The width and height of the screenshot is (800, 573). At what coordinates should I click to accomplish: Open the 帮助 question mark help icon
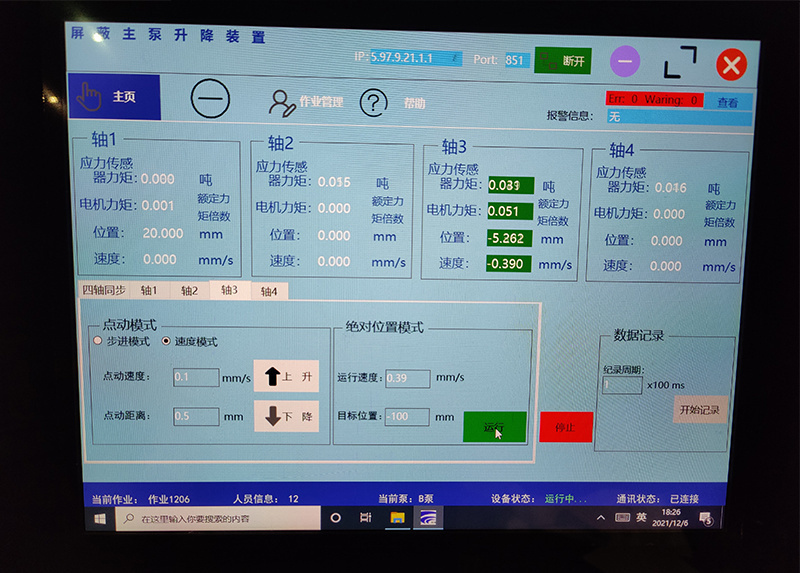click(373, 101)
